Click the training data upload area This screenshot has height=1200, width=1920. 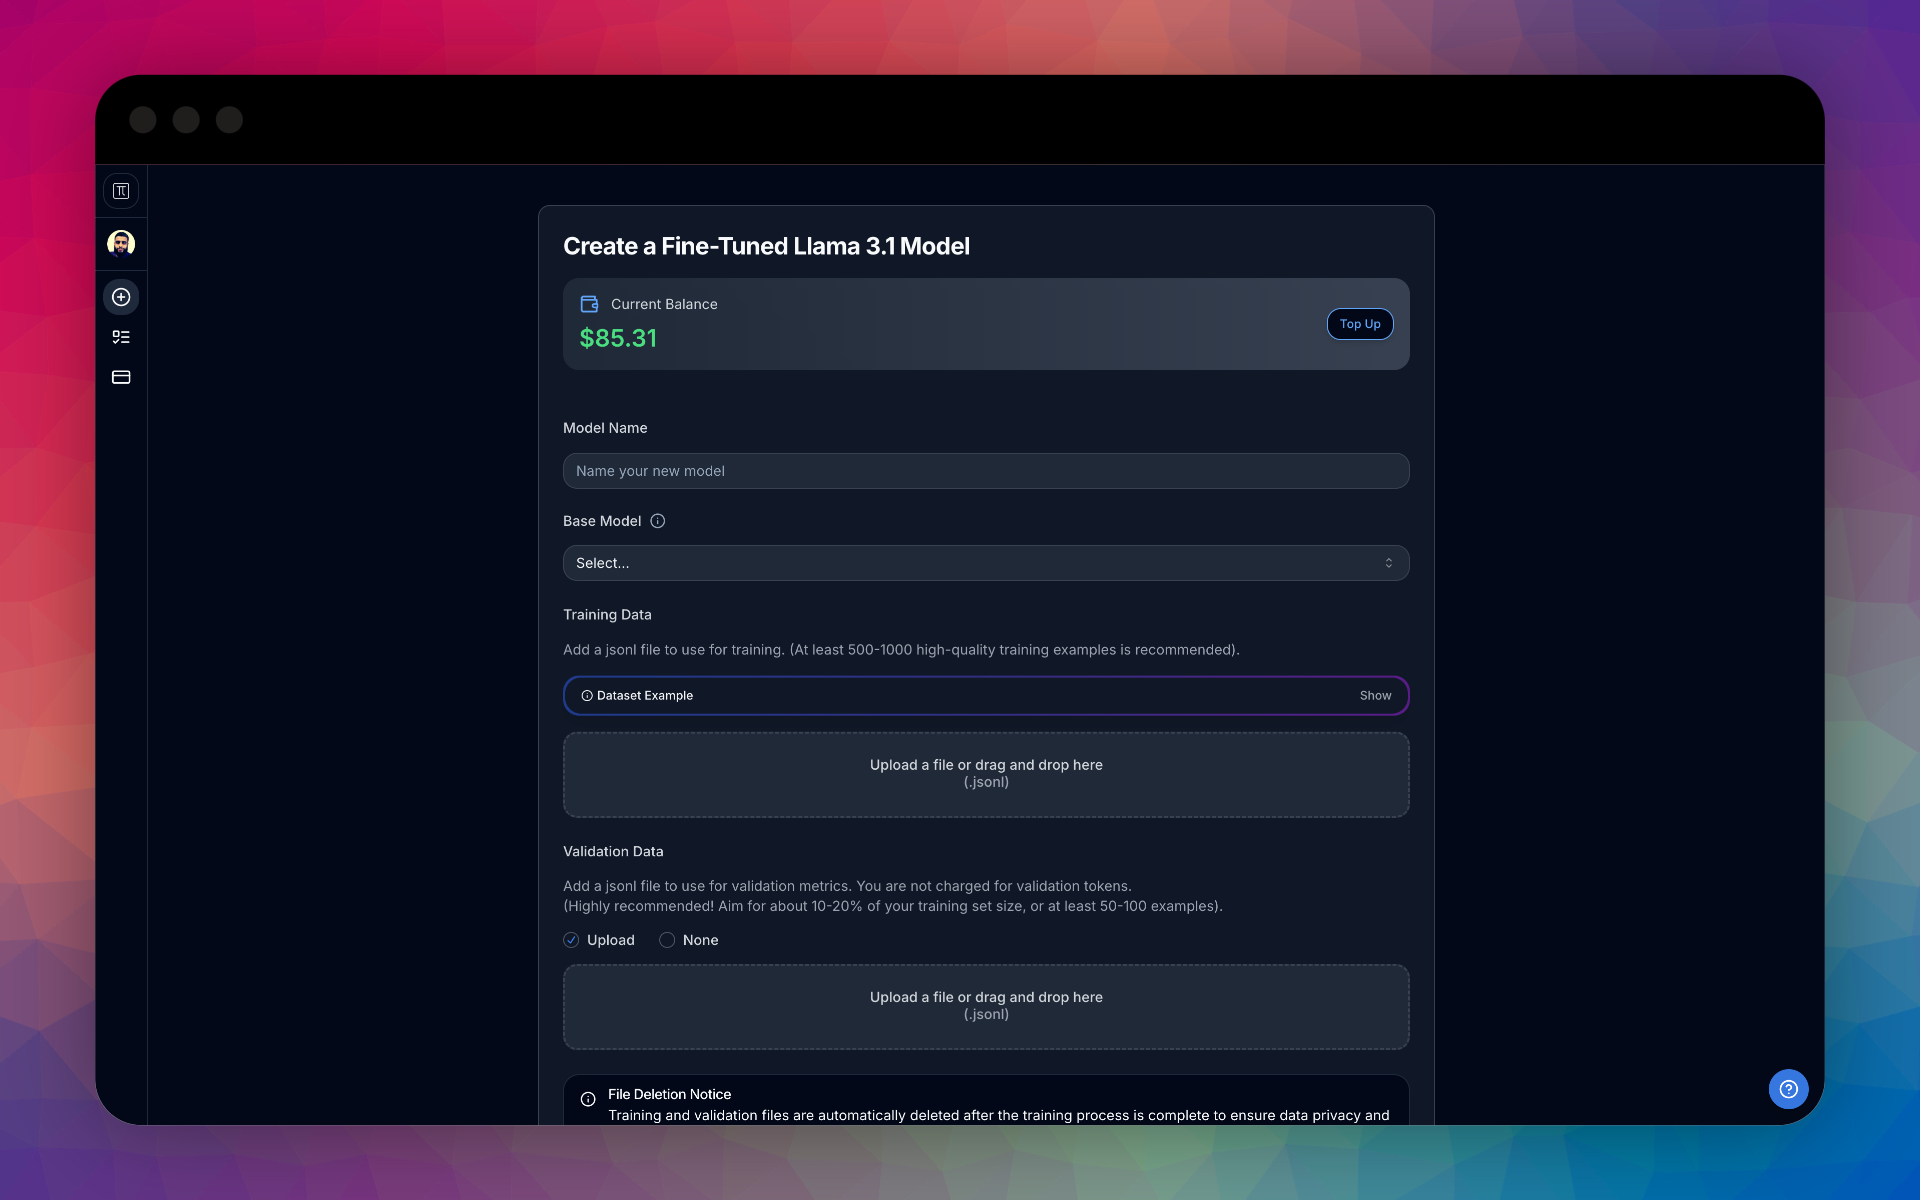(x=985, y=774)
